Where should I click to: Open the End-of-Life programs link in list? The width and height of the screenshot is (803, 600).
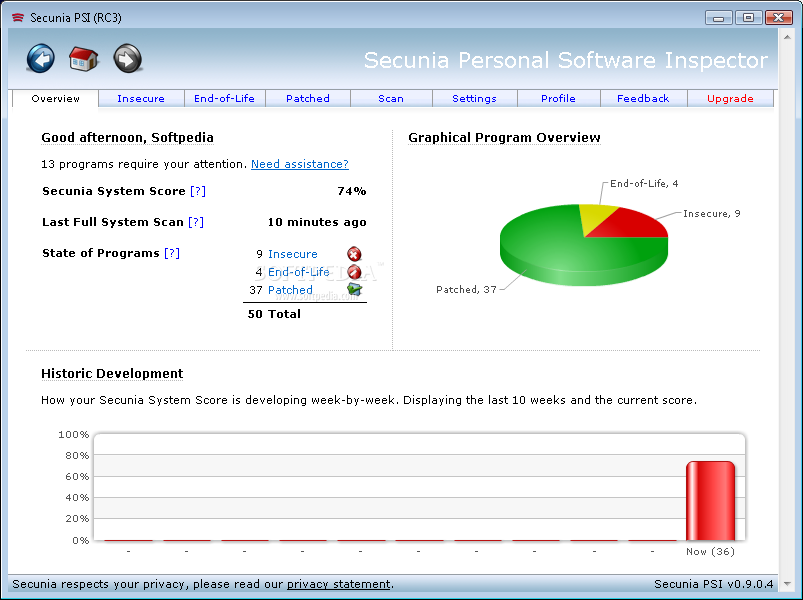click(299, 272)
